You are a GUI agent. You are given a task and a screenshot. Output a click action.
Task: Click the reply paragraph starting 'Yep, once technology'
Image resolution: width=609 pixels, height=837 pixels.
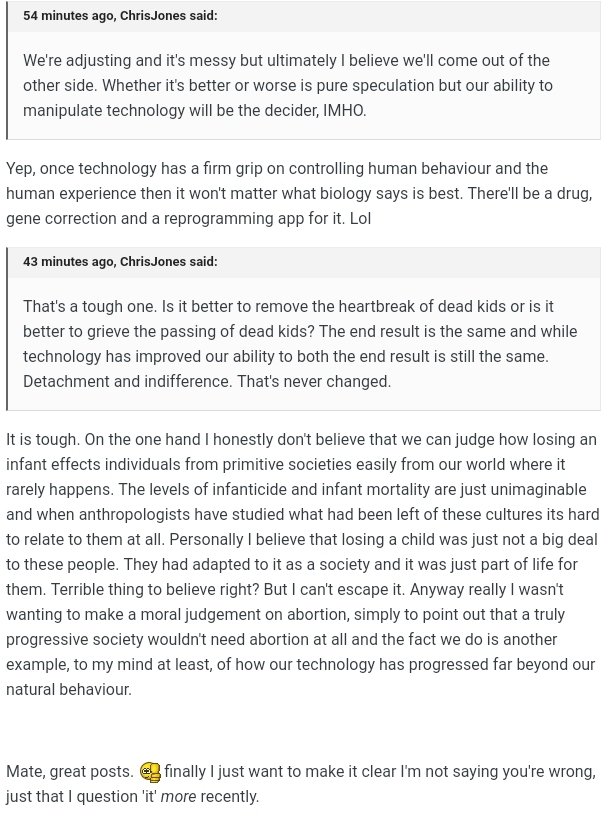click(299, 193)
